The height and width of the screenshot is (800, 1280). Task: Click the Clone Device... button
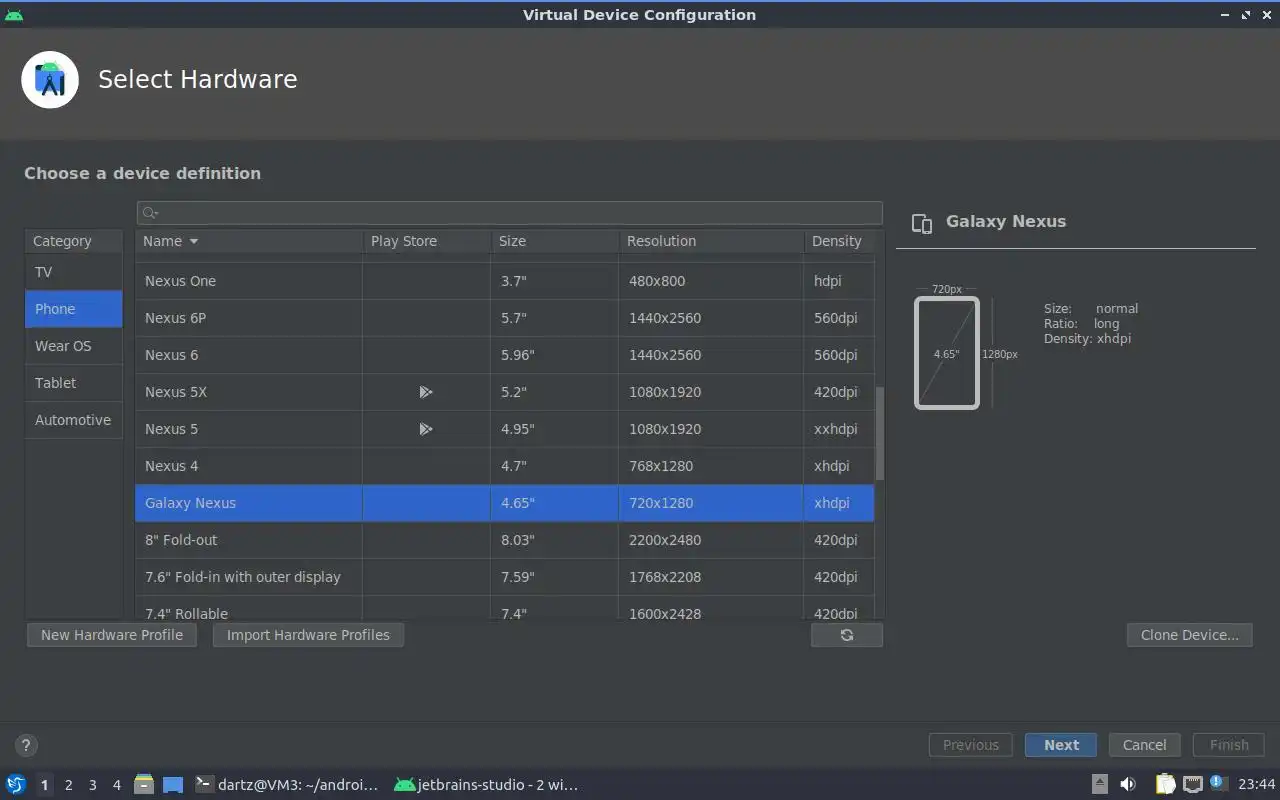pyautogui.click(x=1189, y=635)
